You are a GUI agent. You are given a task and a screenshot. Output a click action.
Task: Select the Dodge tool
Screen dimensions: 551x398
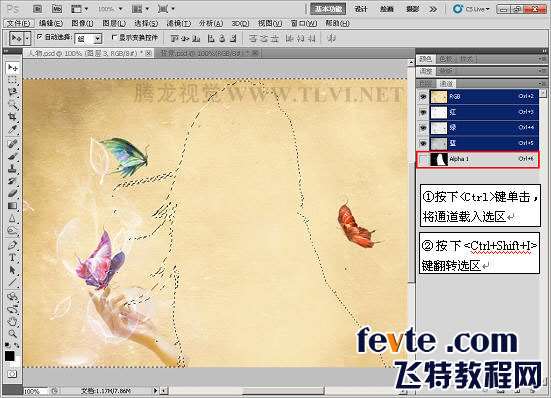[13, 230]
